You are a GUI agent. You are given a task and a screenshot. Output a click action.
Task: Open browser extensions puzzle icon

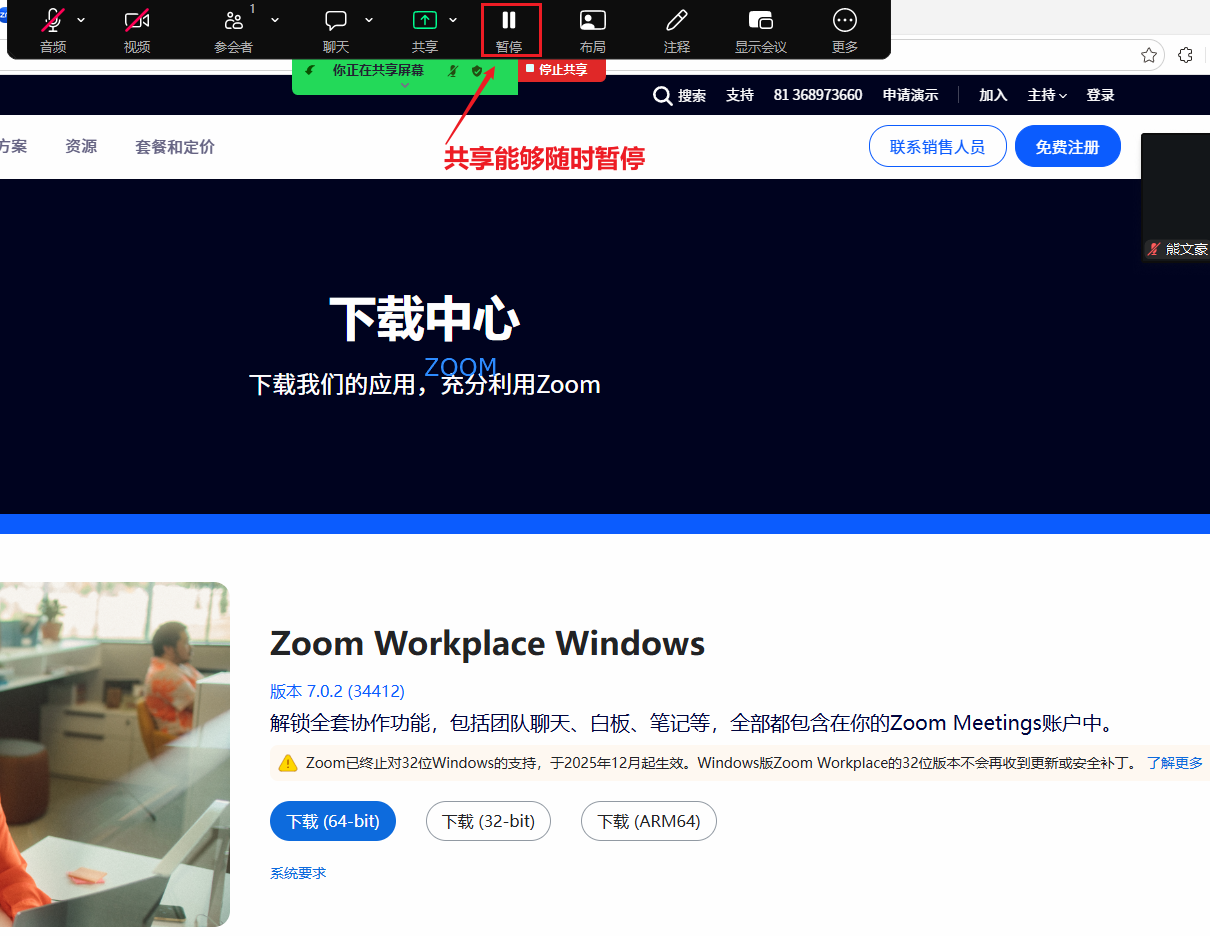point(1186,55)
